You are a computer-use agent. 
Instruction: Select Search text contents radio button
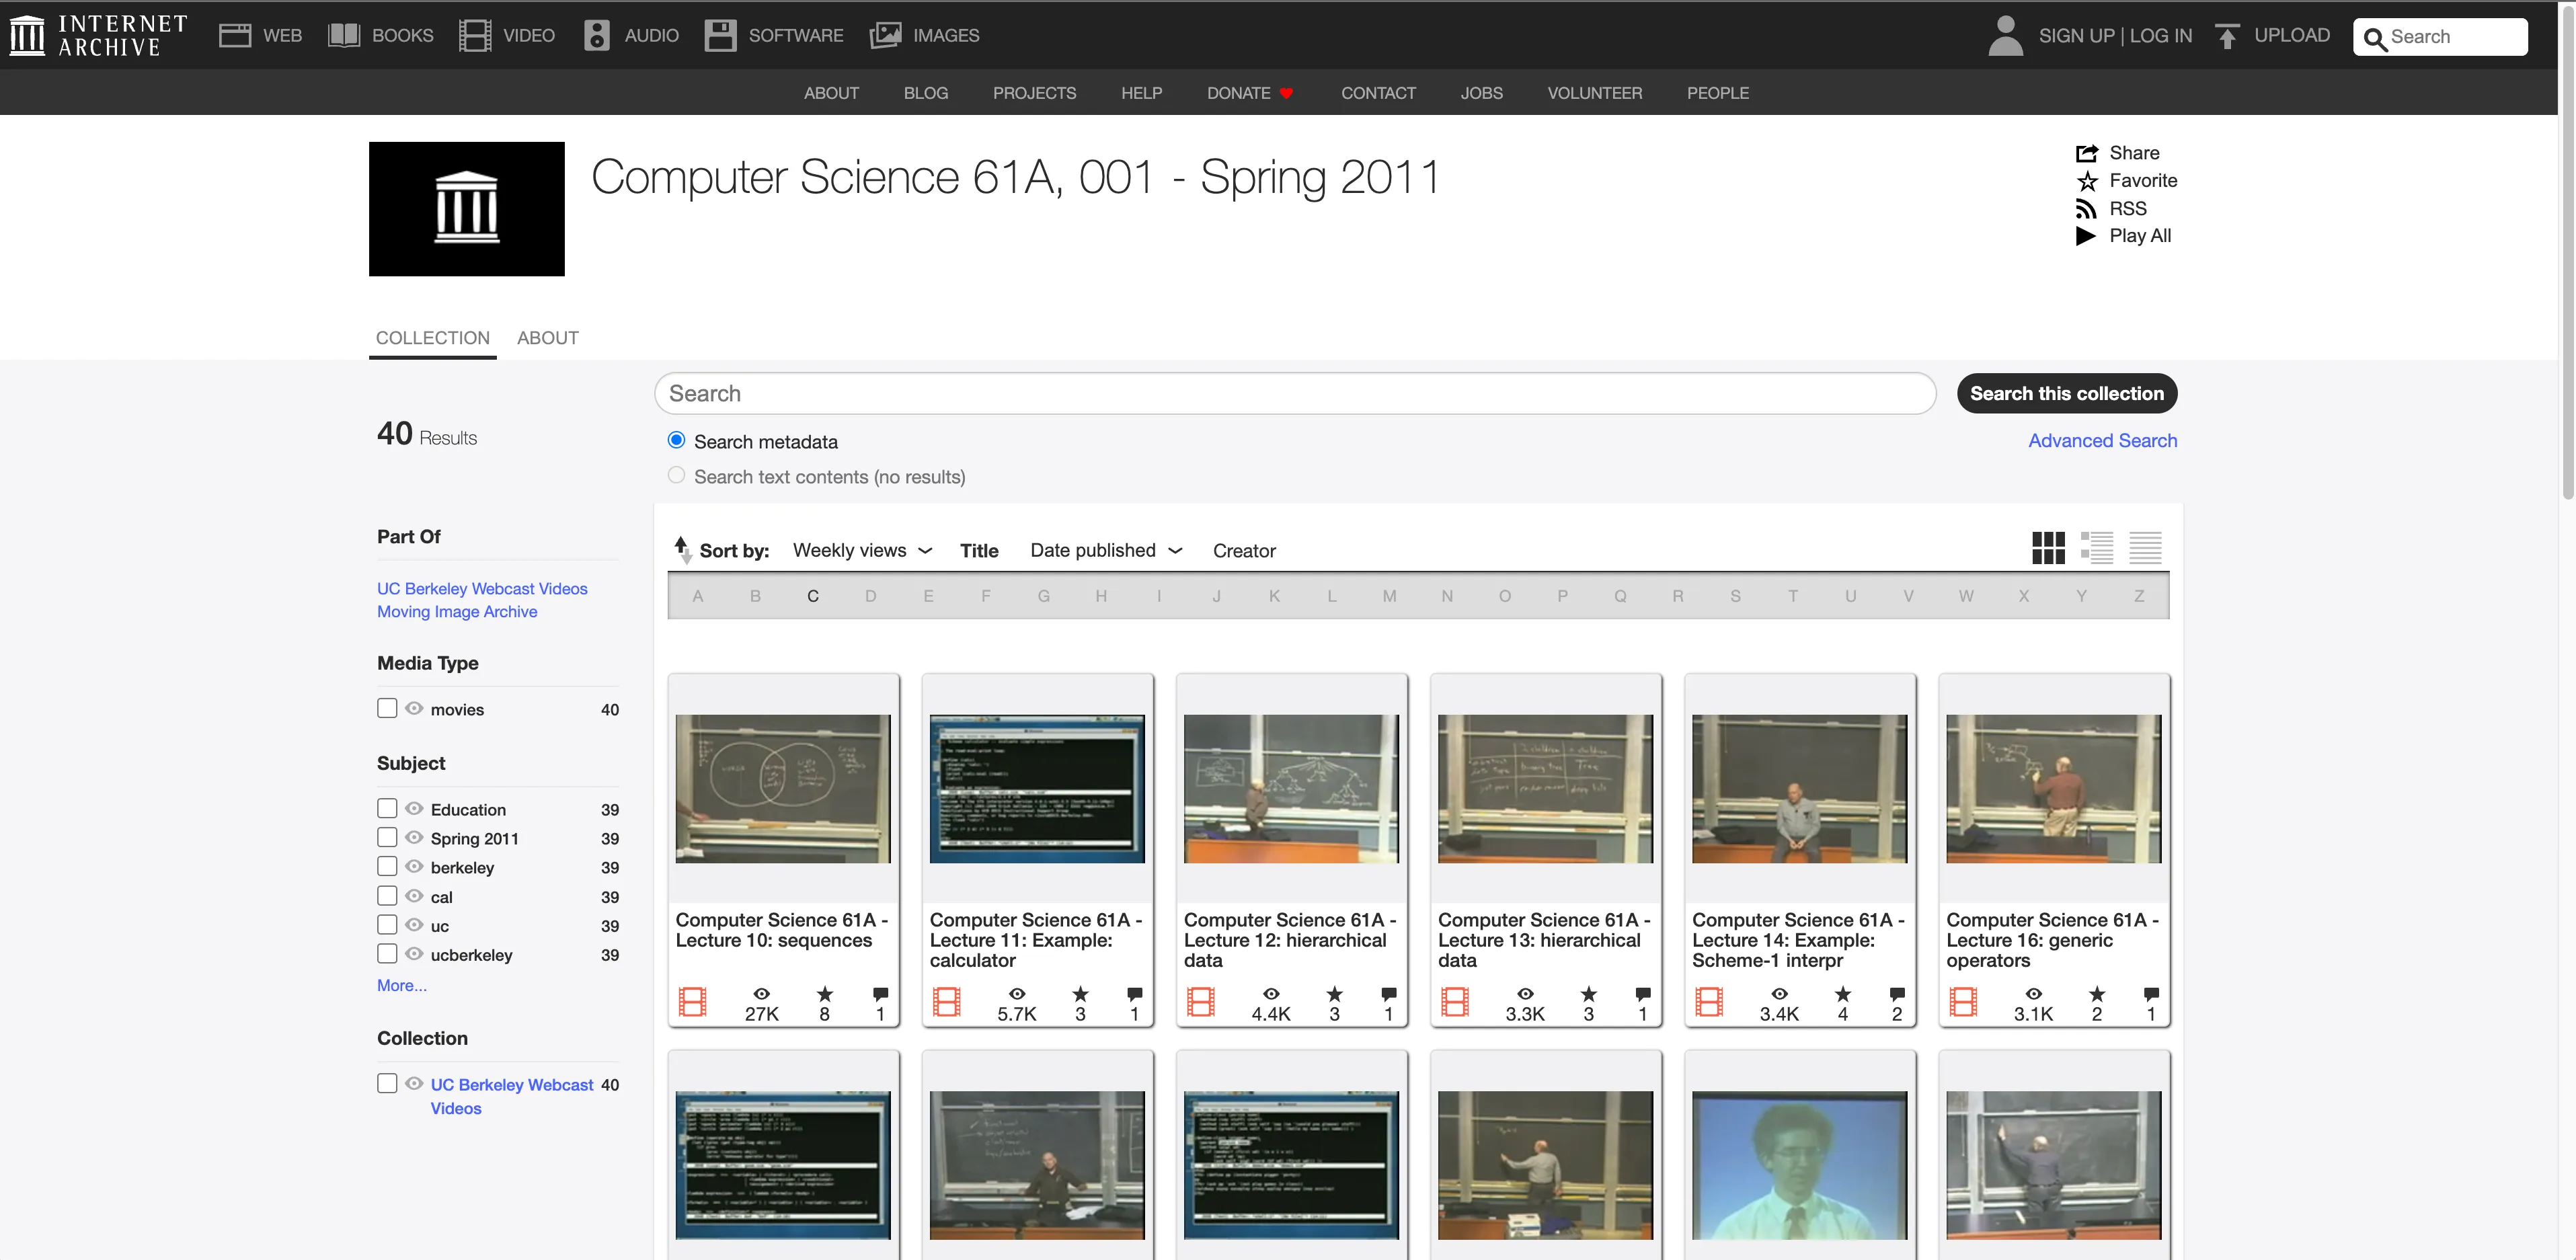(x=677, y=476)
